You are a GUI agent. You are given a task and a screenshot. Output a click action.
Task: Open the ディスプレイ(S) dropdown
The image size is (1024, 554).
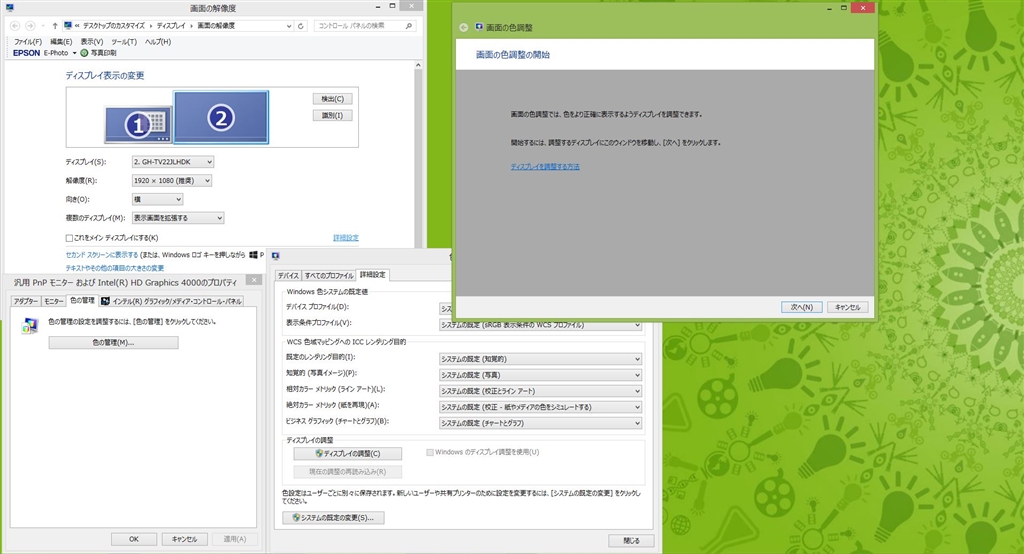[173, 162]
